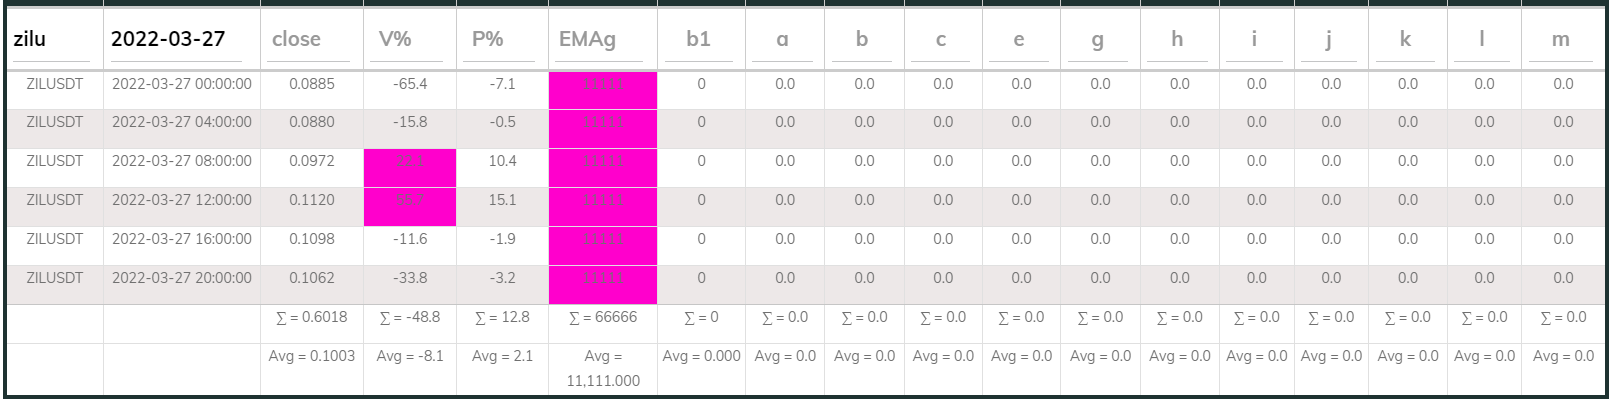
Task: Click the date filter field showing 2022-03-27
Action: (181, 40)
